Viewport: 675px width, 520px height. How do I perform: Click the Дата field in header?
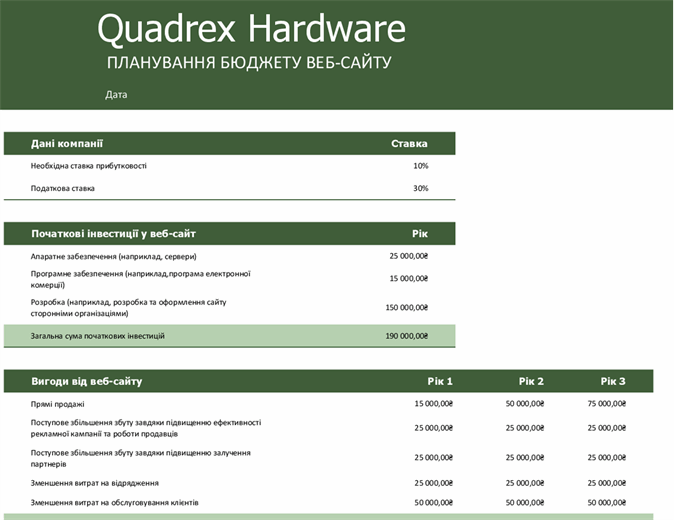pyautogui.click(x=116, y=95)
